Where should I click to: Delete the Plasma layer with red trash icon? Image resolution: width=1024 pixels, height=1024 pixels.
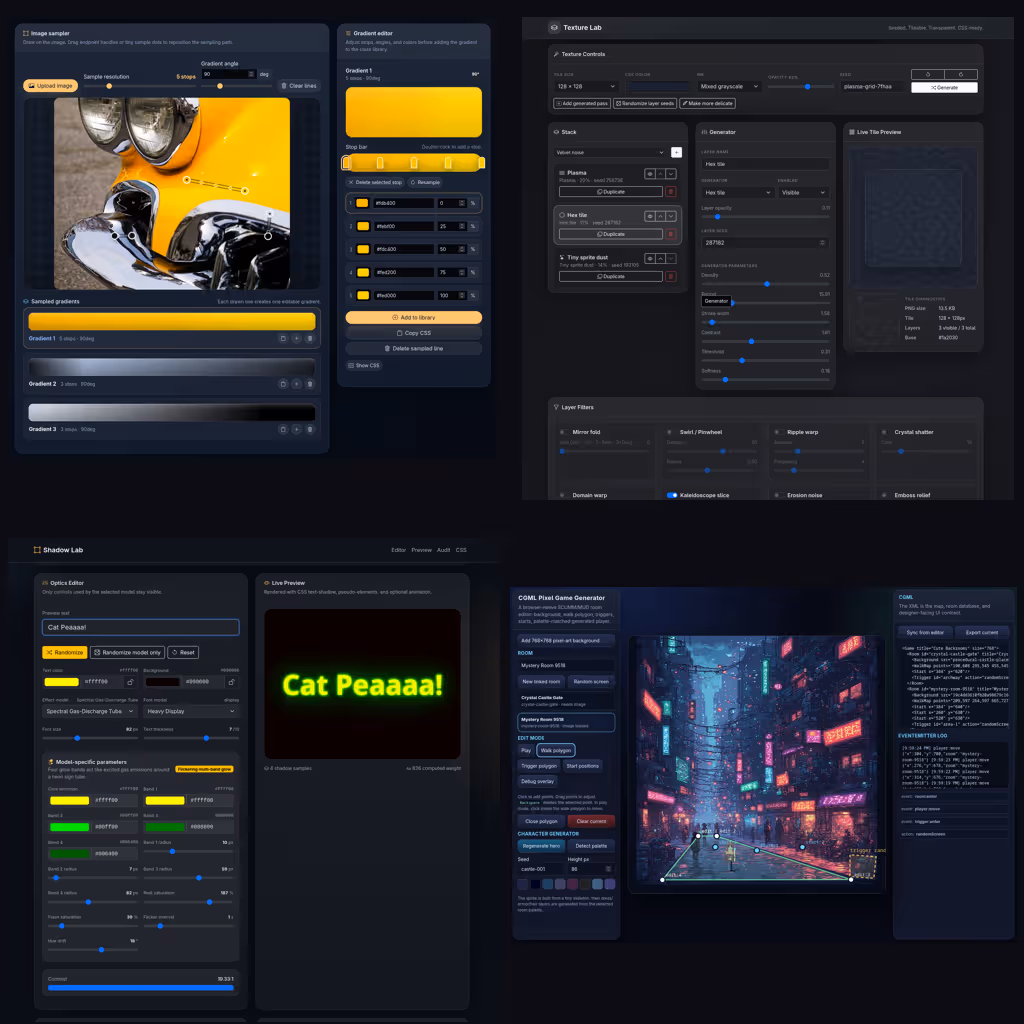pyautogui.click(x=670, y=192)
